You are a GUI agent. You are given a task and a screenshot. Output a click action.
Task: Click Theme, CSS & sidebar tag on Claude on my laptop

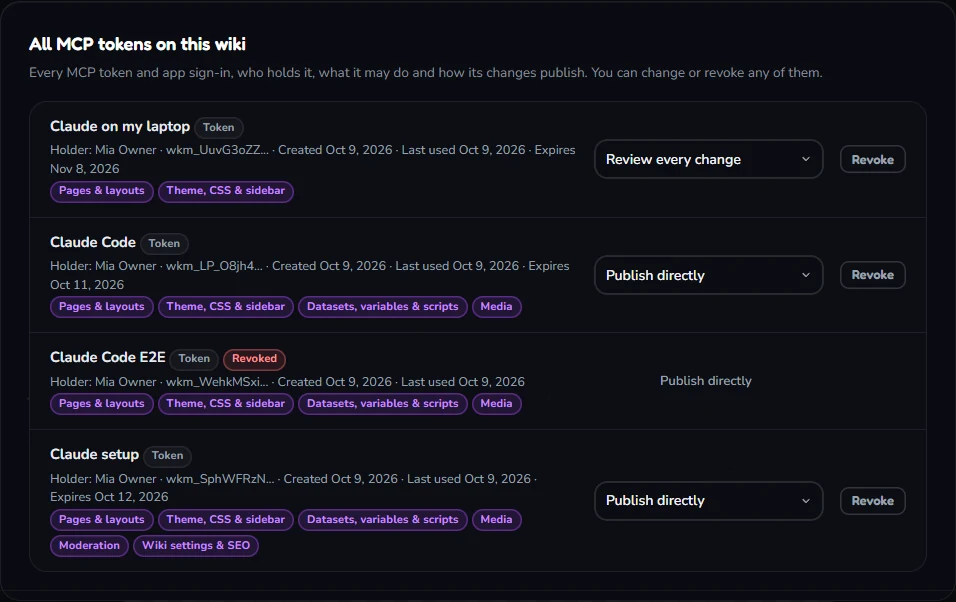(x=226, y=191)
